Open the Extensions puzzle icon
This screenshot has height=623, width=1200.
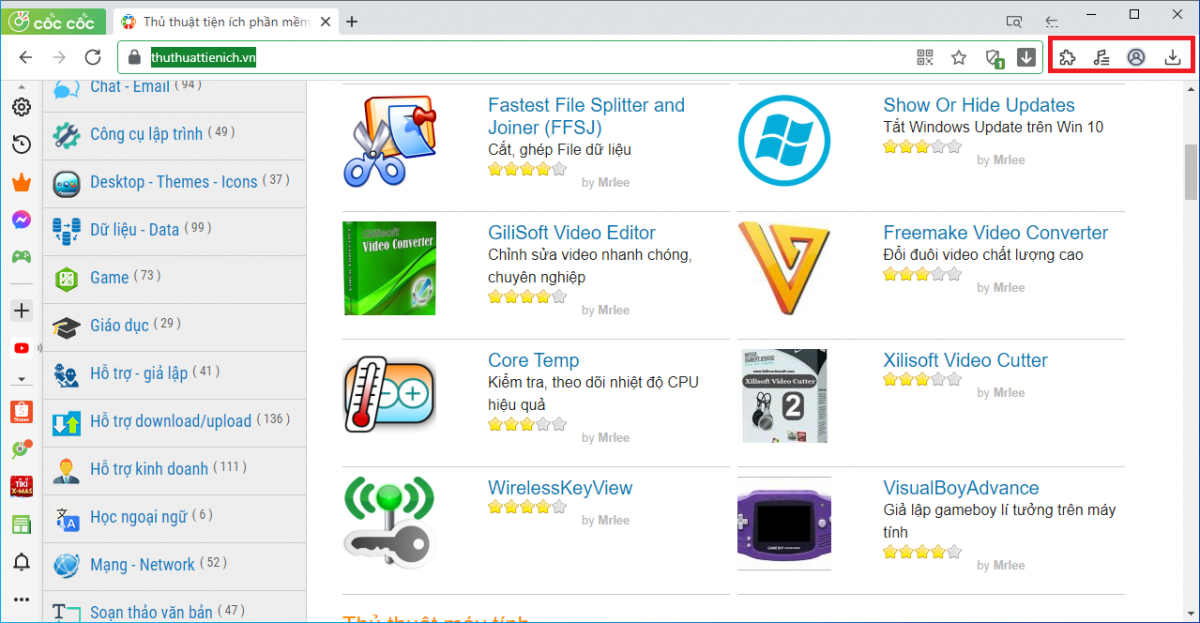(x=1067, y=57)
